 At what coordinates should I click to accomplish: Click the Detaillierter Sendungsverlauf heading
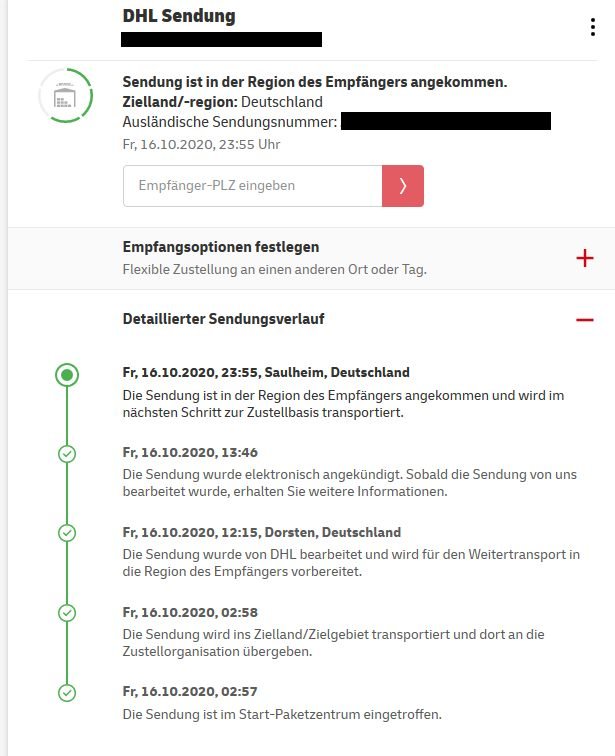coord(223,319)
